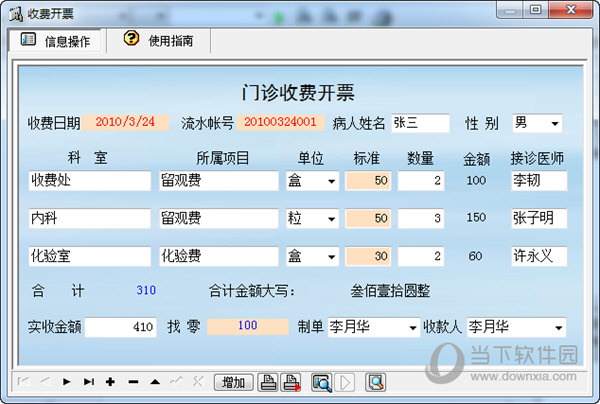Viewport: 600px width, 404px height.
Task: Click the grayed play triangle button
Action: click(345, 382)
